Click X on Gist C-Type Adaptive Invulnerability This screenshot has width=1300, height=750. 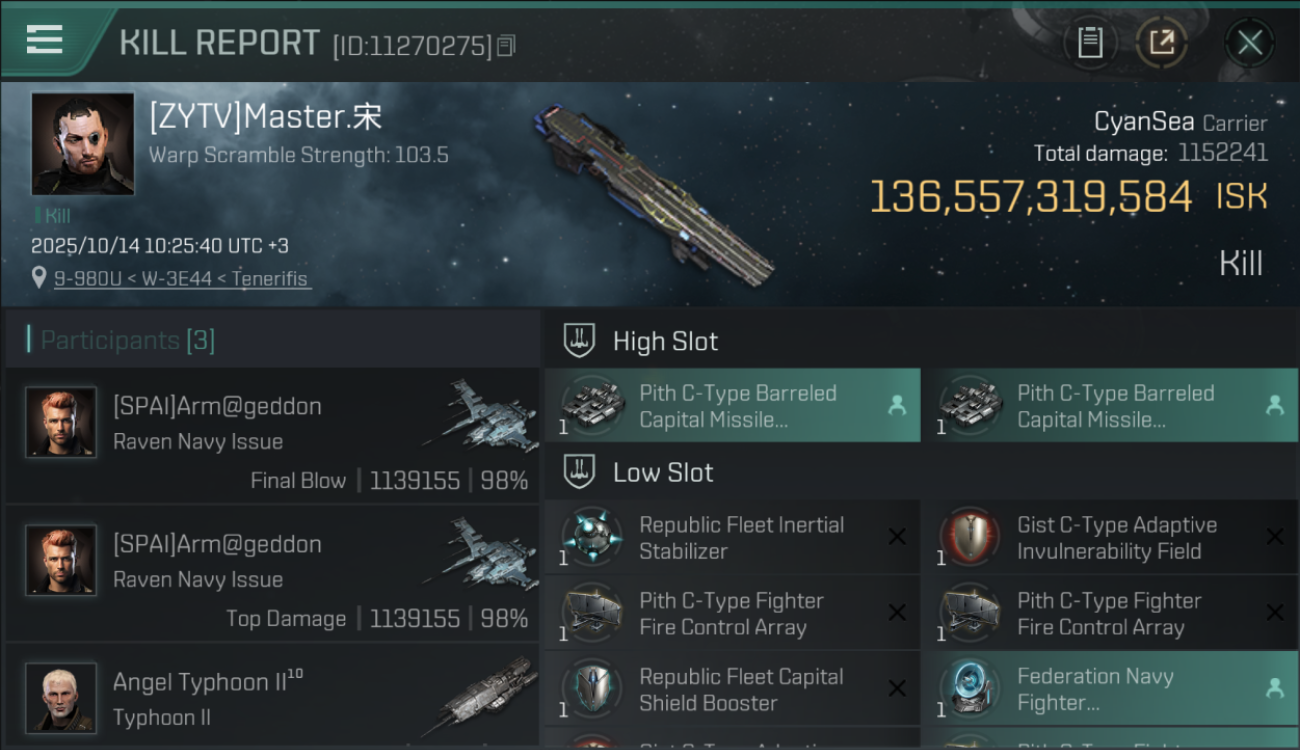click(x=1275, y=537)
